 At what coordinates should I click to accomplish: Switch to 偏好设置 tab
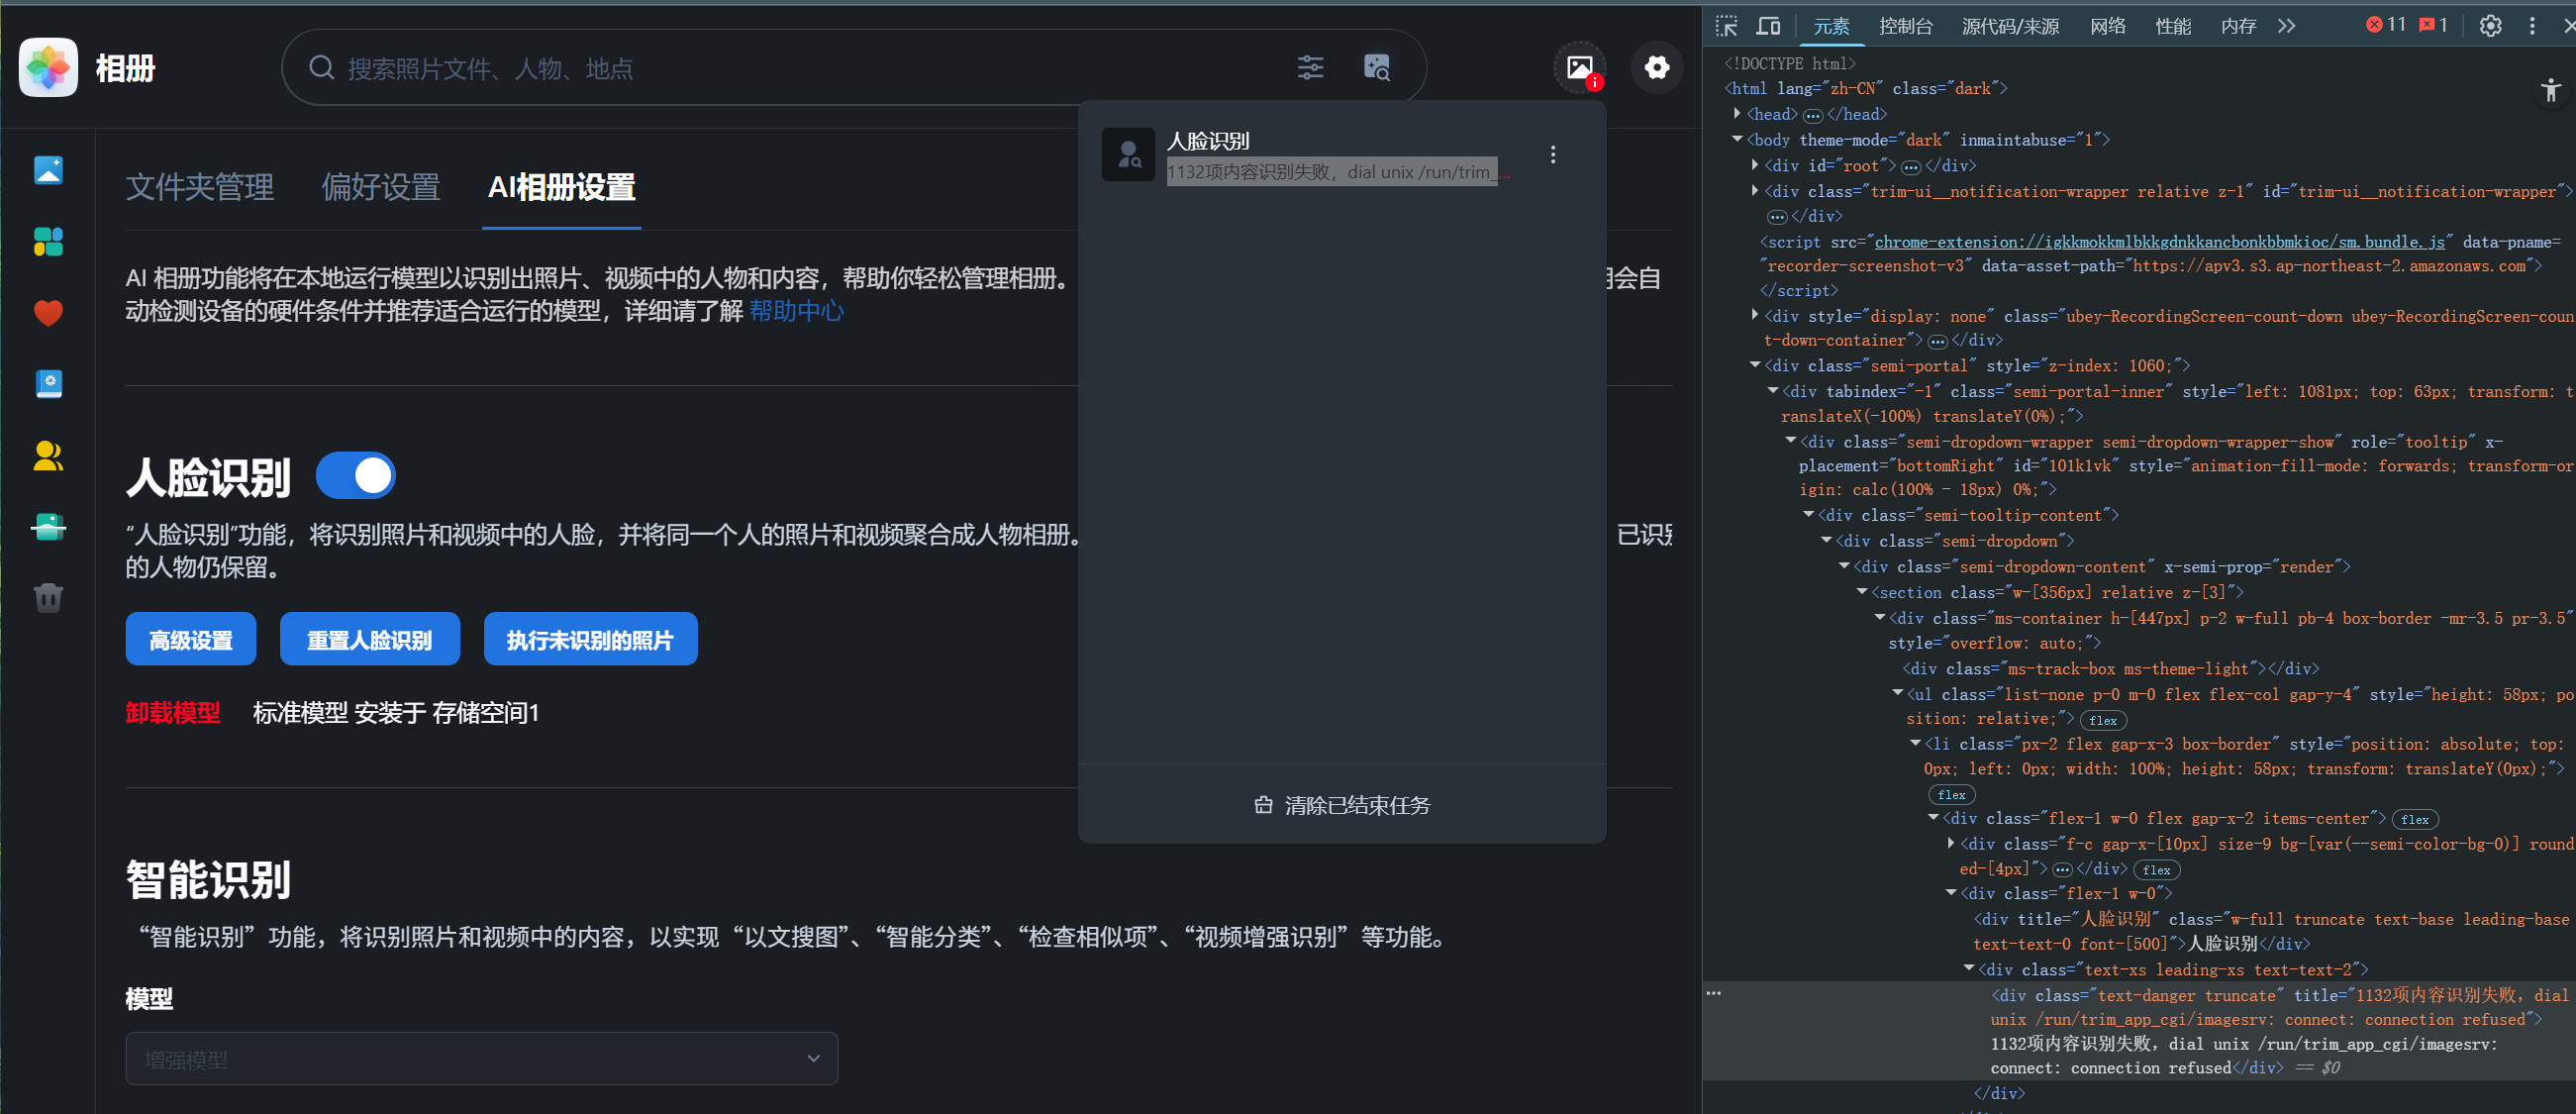pos(381,187)
